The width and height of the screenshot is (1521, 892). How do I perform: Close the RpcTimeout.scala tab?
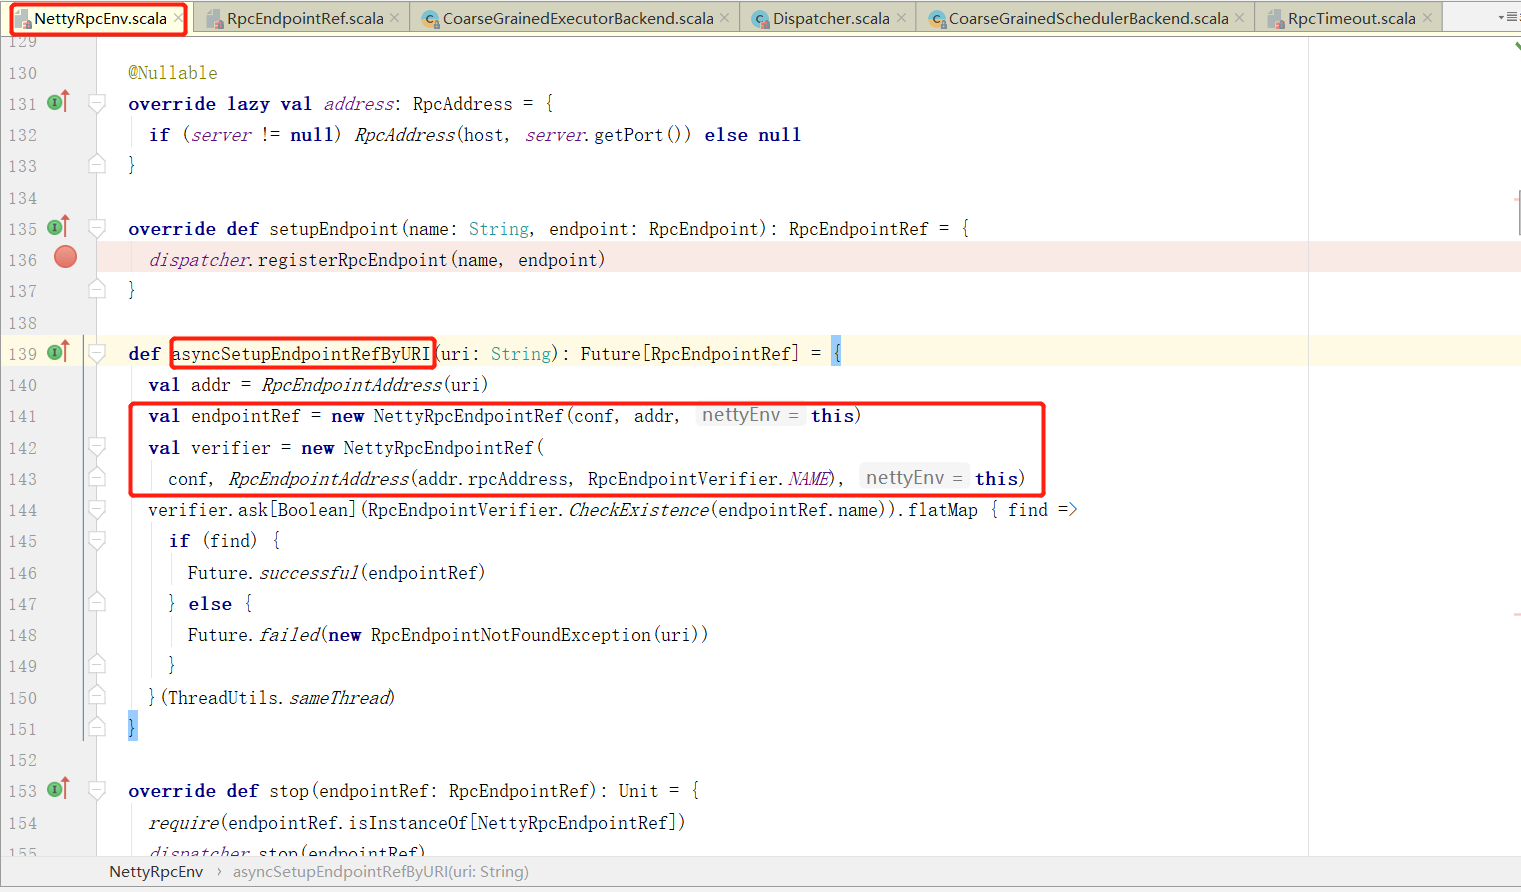coord(1427,18)
